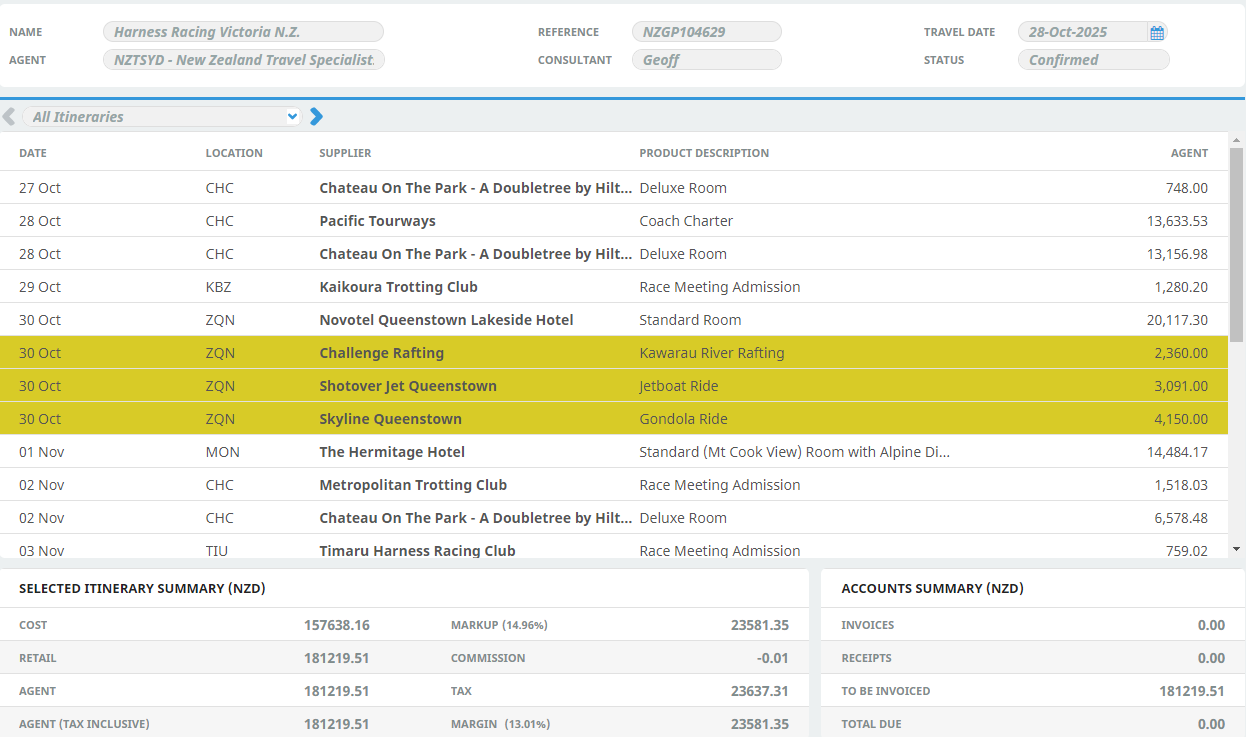Select the Challenge Rafting highlighted row
Screen dimensions: 1246x737
[600, 353]
